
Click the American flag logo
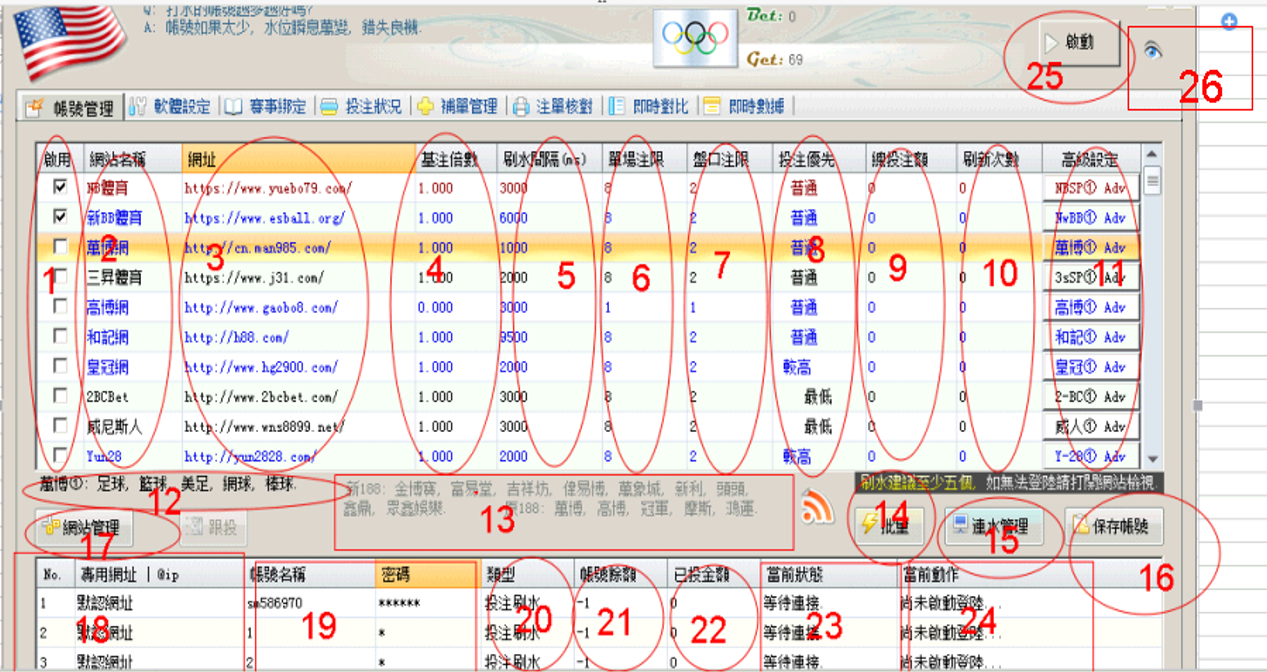[x=68, y=42]
